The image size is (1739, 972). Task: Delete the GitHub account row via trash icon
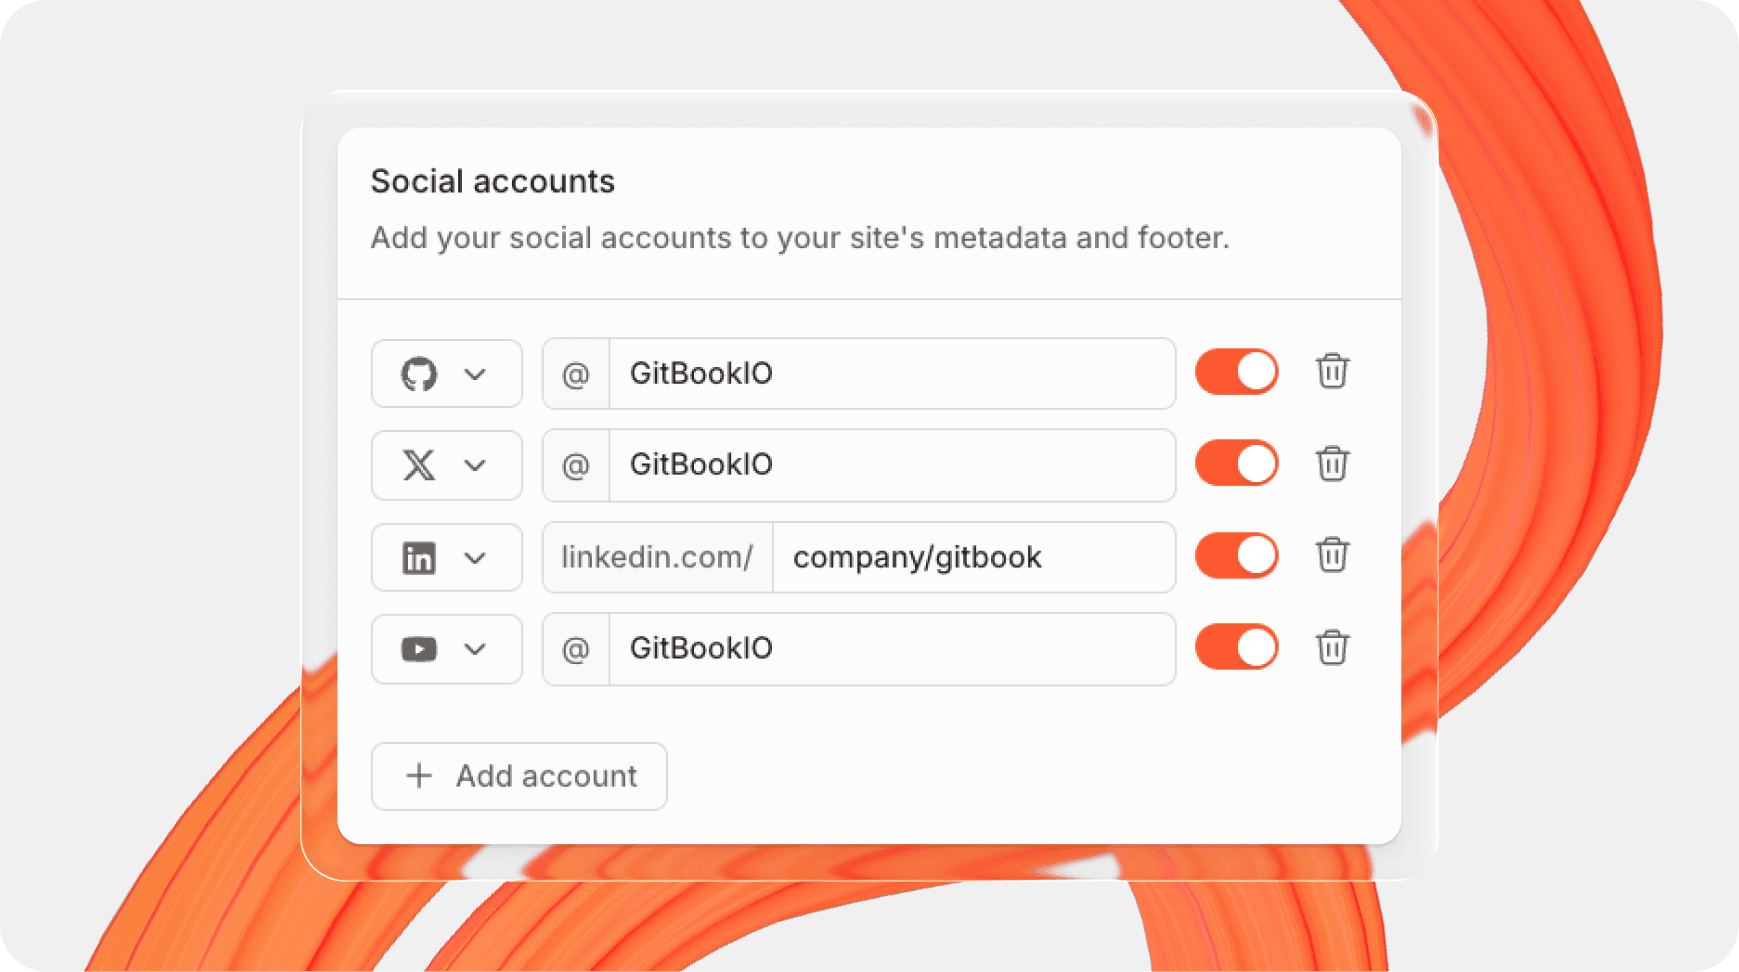1333,371
